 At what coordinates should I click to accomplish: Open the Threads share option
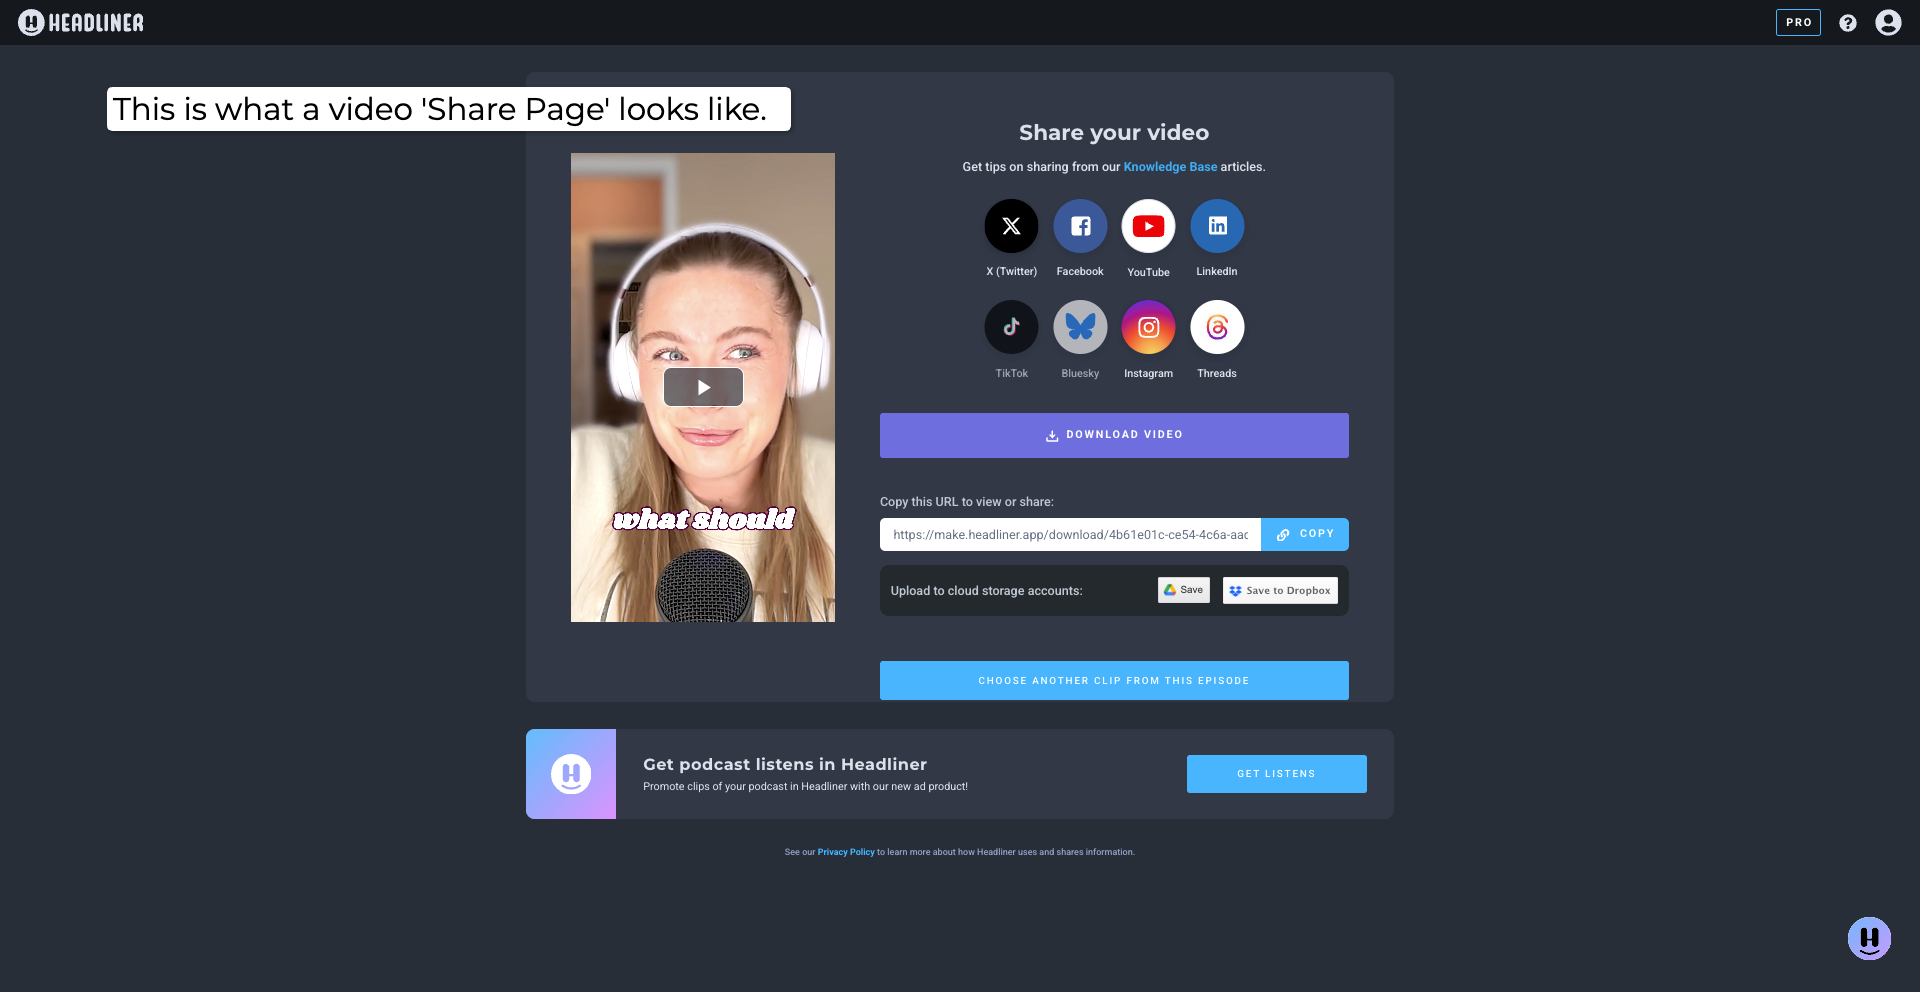pos(1217,327)
